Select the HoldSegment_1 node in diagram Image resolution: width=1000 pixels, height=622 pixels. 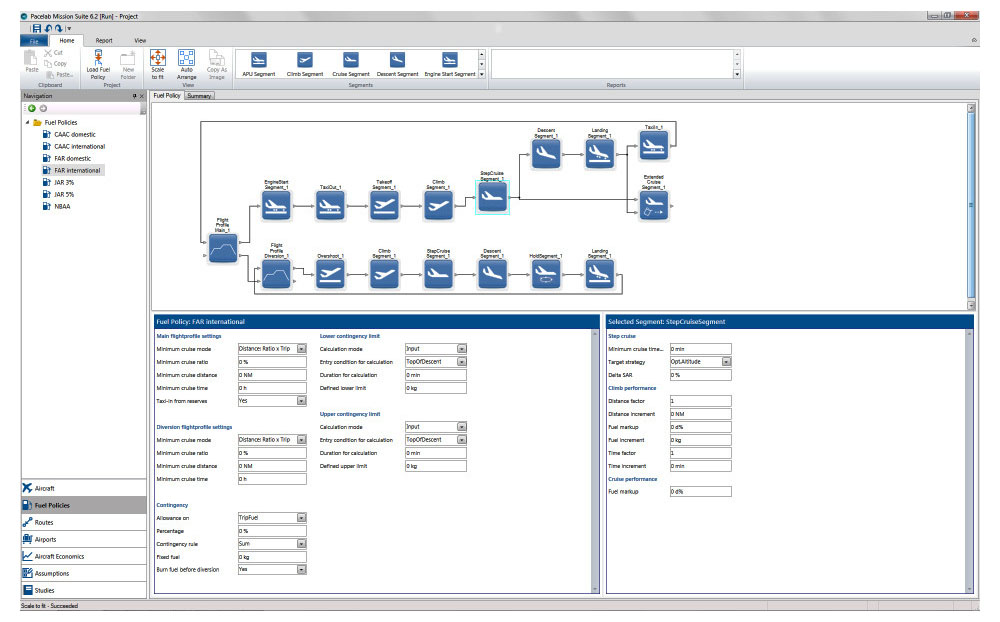546,274
